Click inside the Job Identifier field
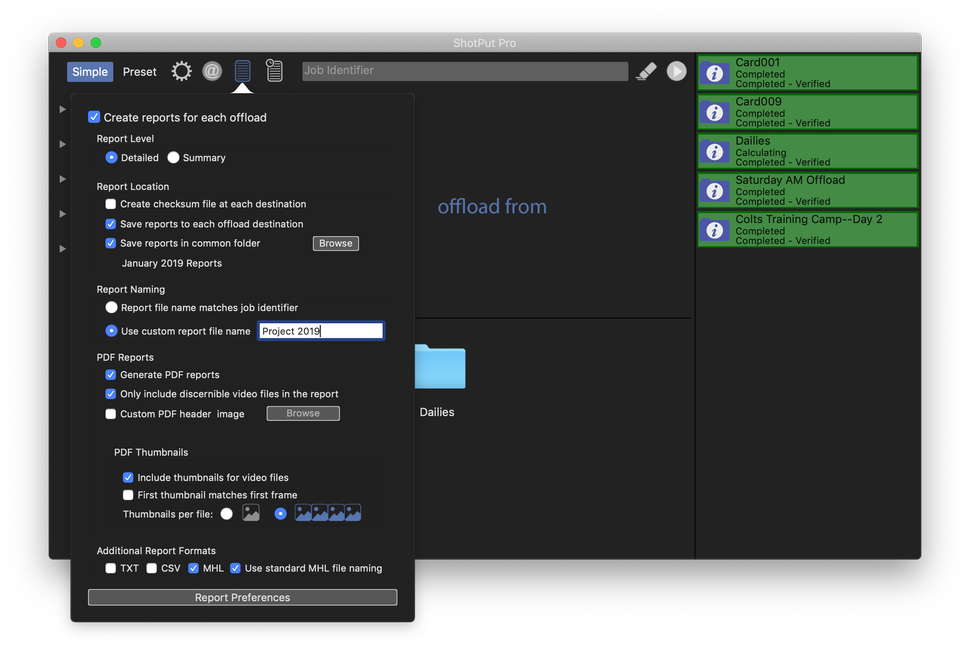Image resolution: width=970 pixels, height=657 pixels. (x=463, y=70)
